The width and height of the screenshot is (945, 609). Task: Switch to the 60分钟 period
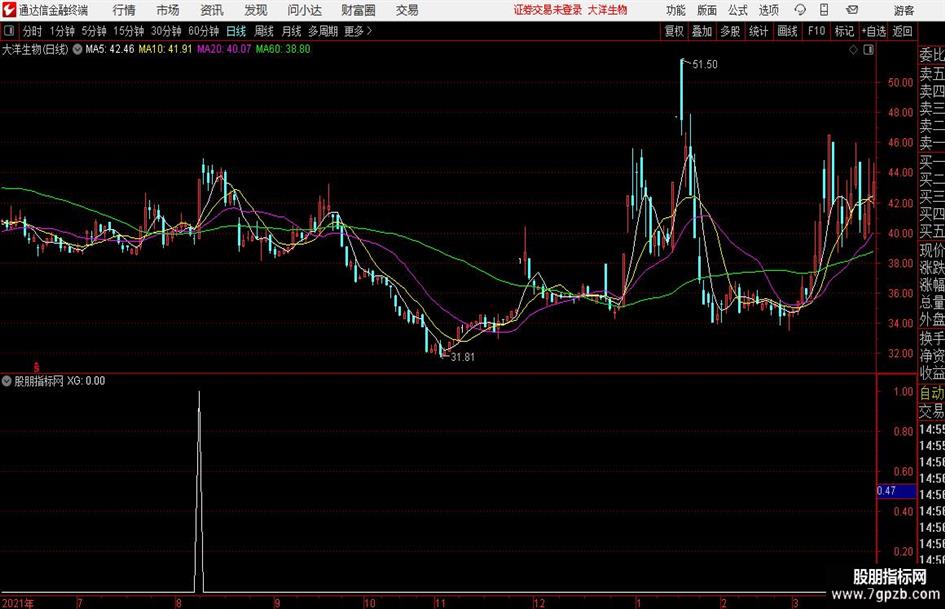203,31
